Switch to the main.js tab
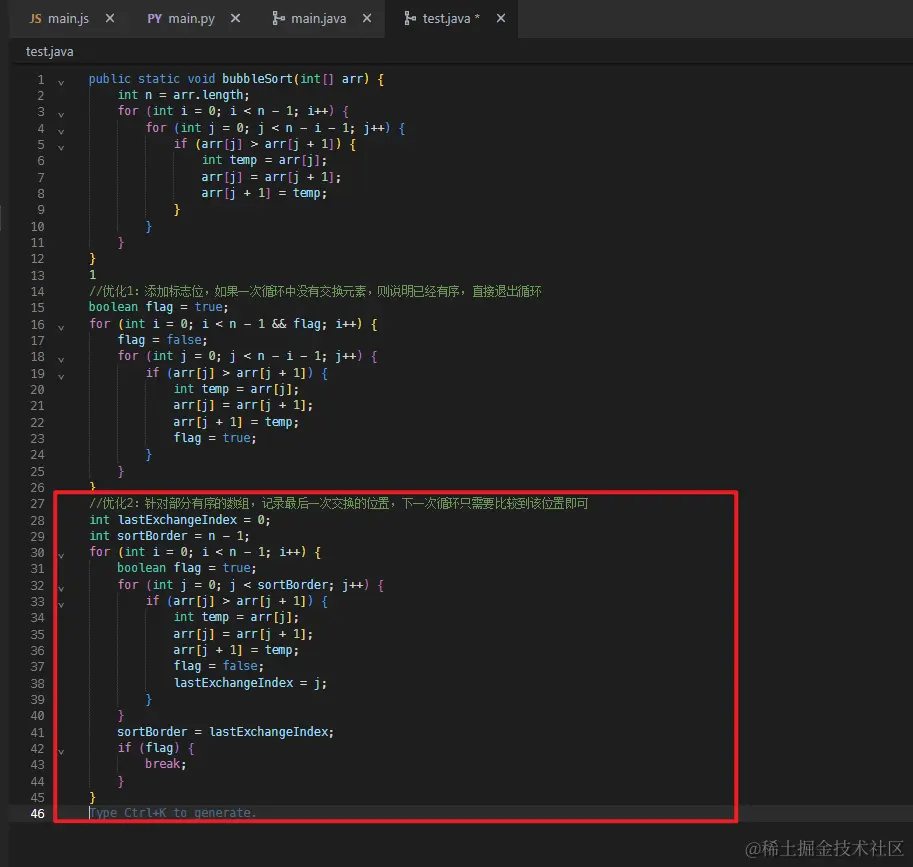Viewport: 913px width, 867px height. coord(70,19)
